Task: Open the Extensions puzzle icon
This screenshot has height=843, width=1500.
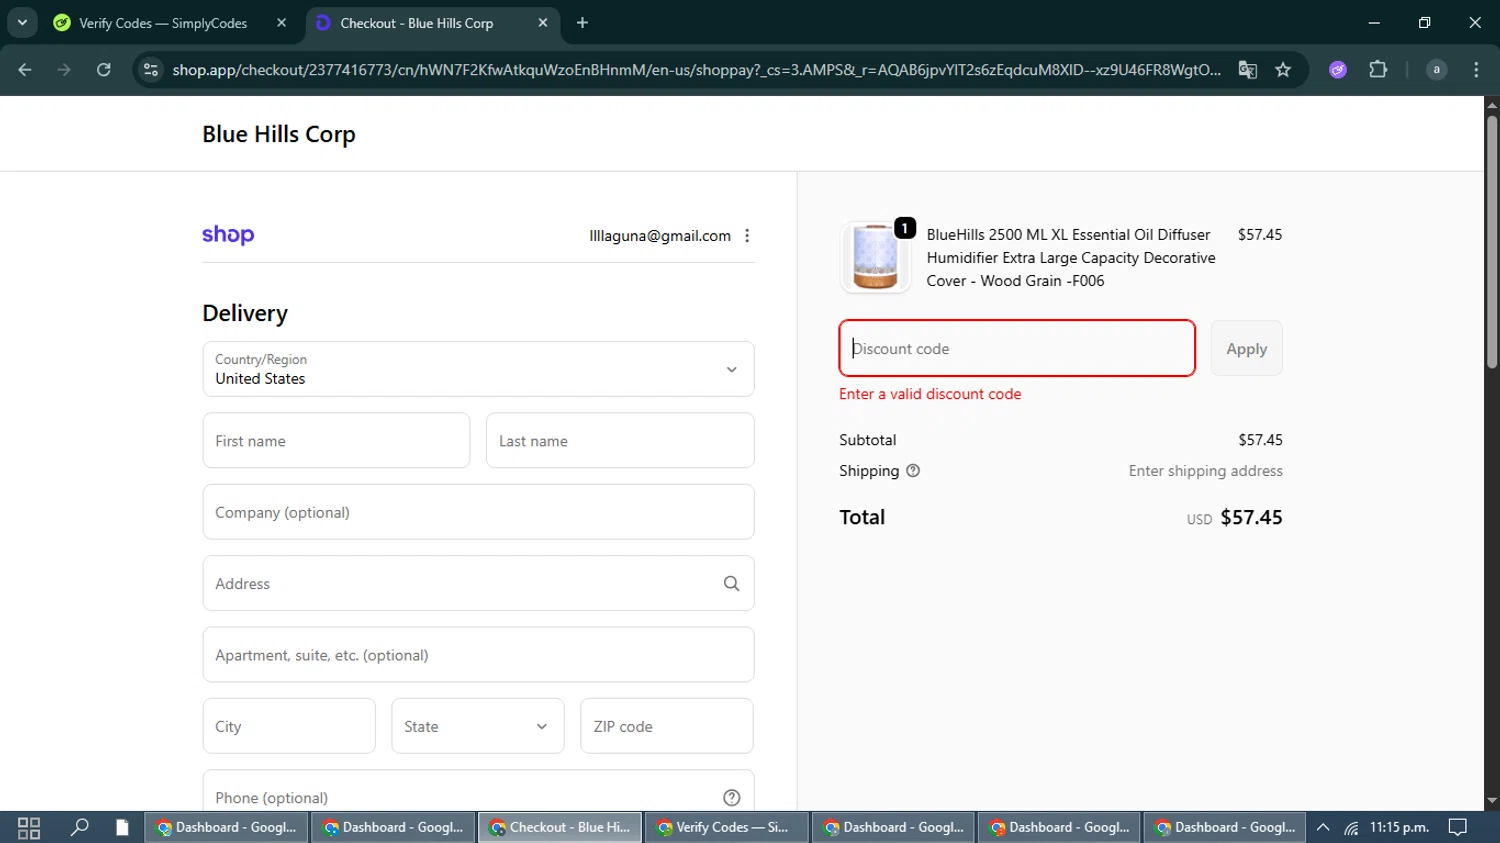Action: point(1378,70)
